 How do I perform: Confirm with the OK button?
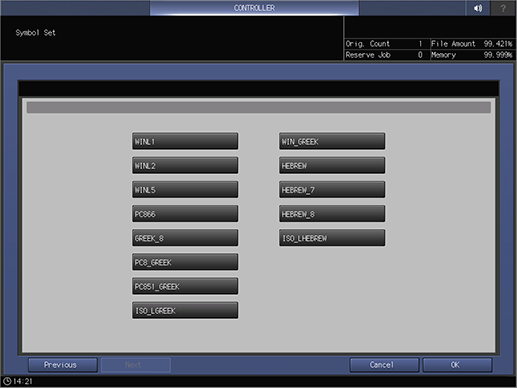pyautogui.click(x=457, y=365)
